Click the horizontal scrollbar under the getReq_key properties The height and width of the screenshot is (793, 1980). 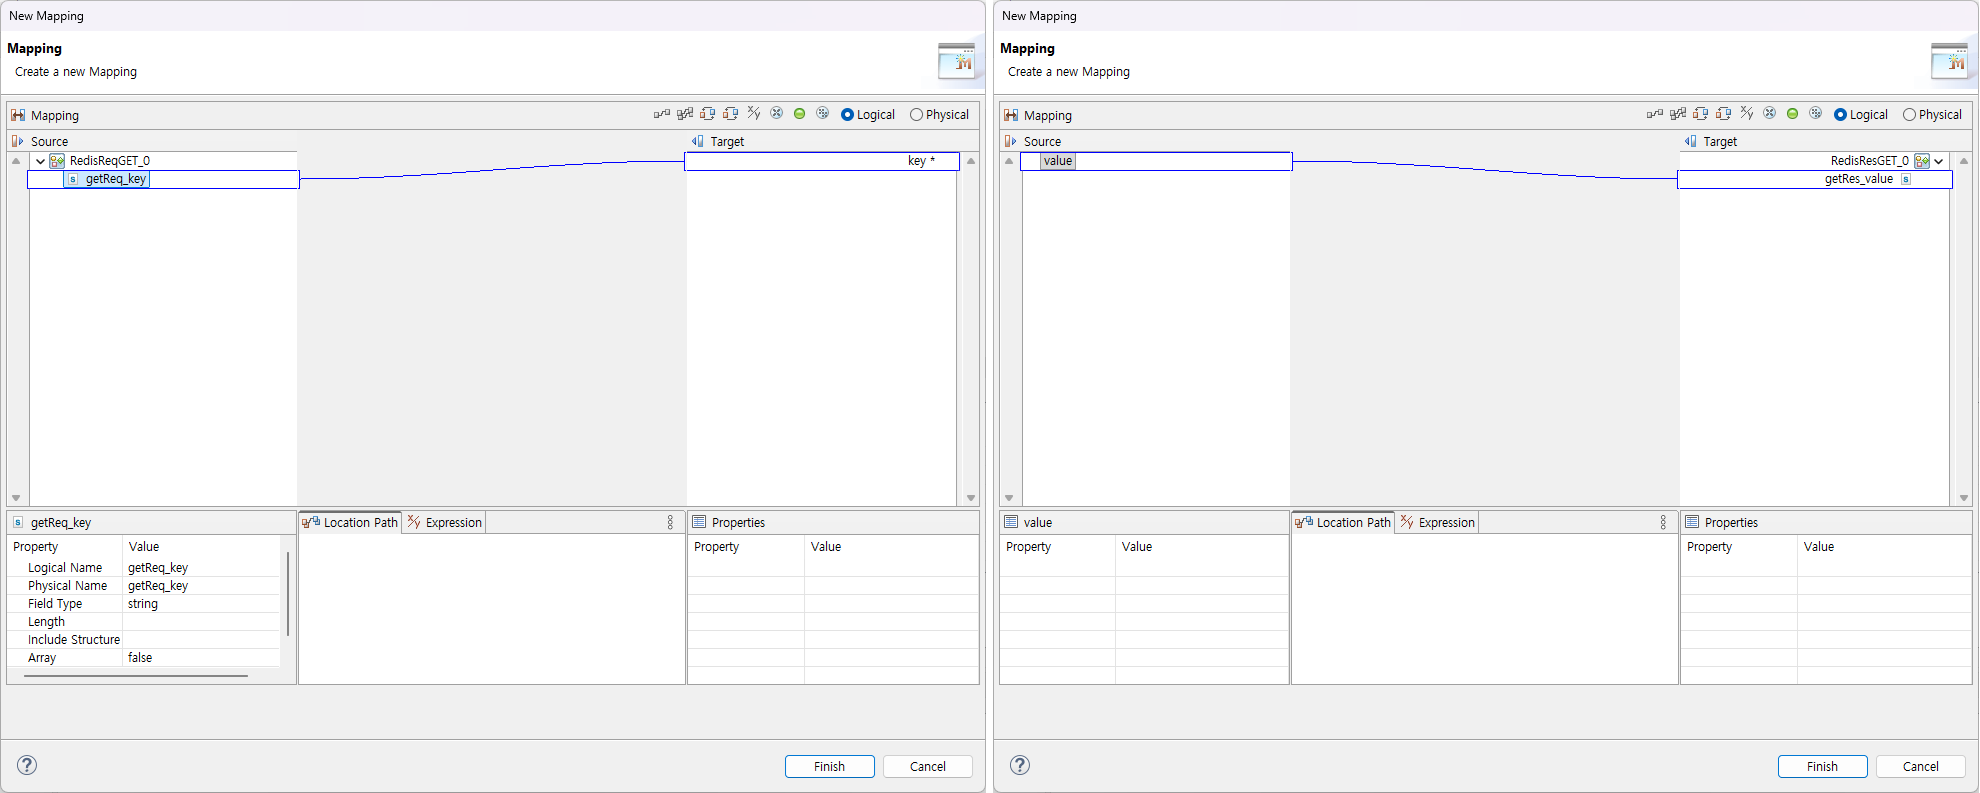136,676
